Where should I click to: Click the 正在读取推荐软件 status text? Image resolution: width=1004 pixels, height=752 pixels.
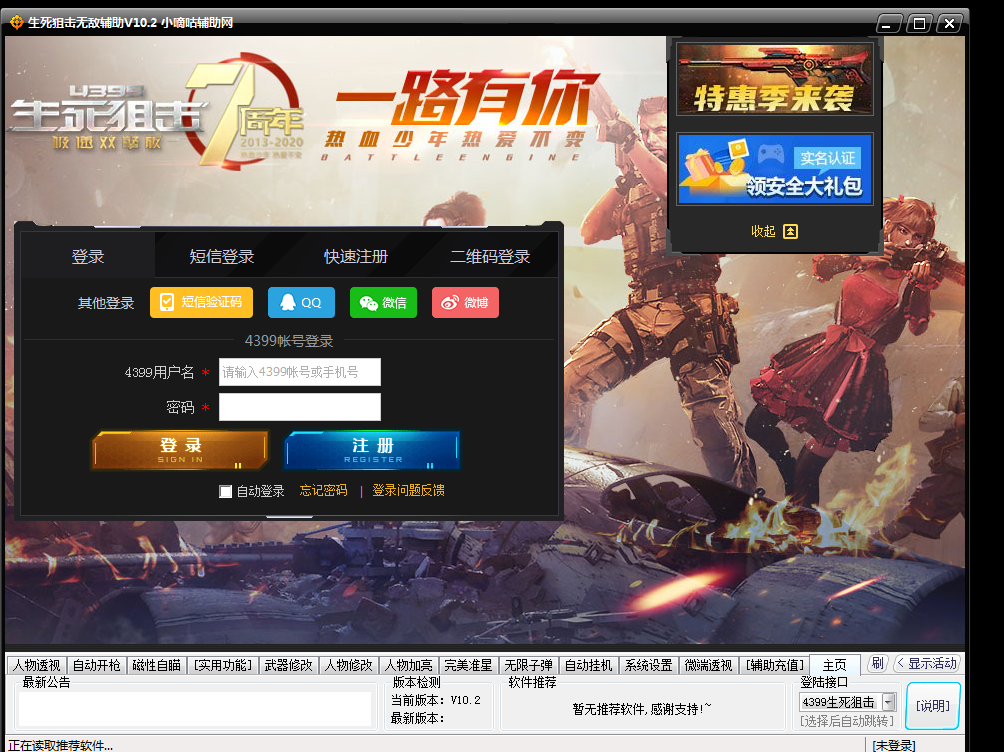pyautogui.click(x=60, y=746)
